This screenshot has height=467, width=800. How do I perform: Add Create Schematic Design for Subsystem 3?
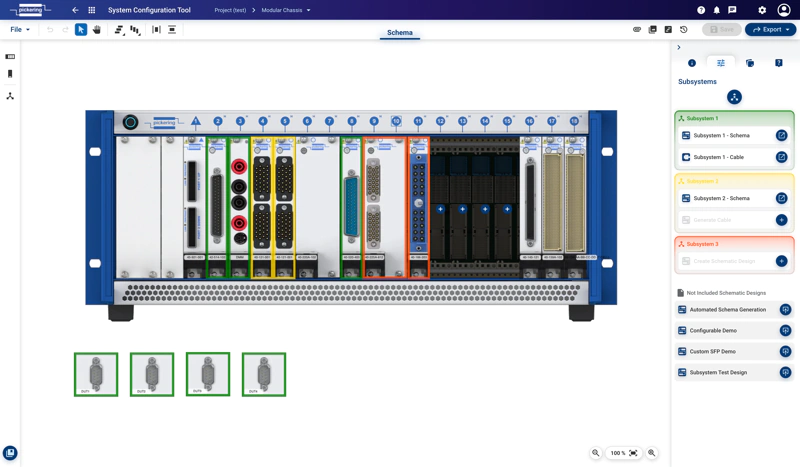[x=781, y=261]
